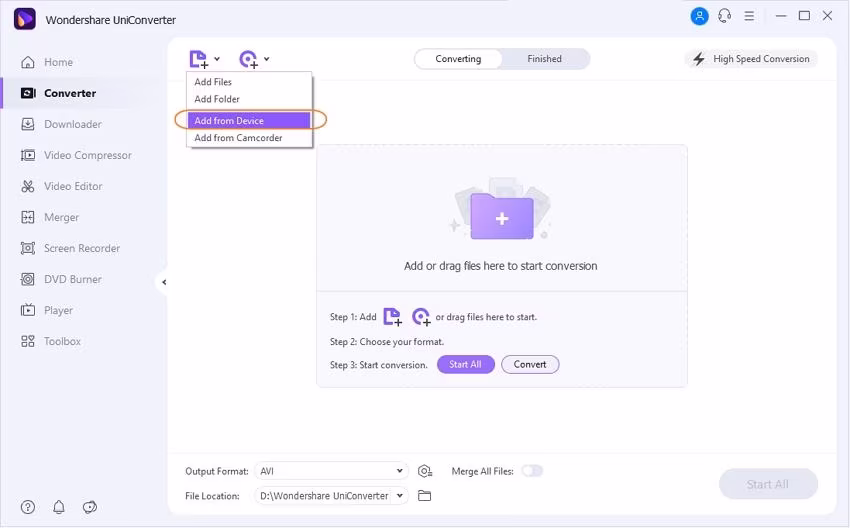Open the output folder icon
The width and height of the screenshot is (850, 528).
coord(424,495)
